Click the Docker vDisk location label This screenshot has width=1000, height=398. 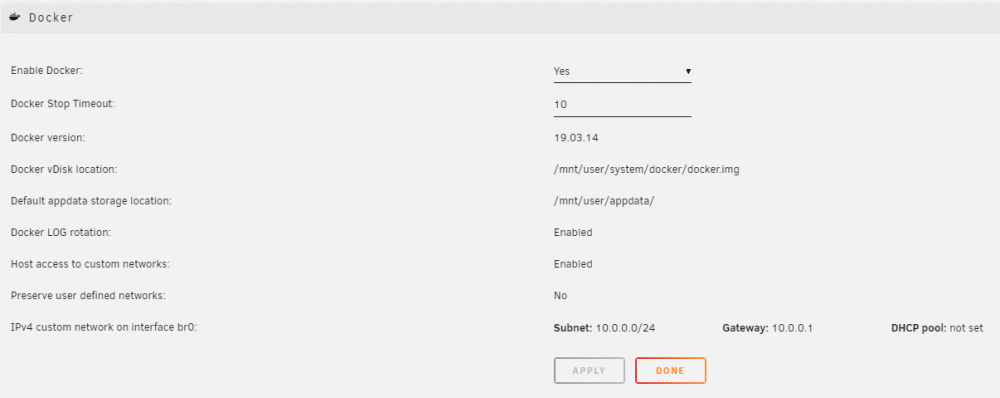point(63,170)
